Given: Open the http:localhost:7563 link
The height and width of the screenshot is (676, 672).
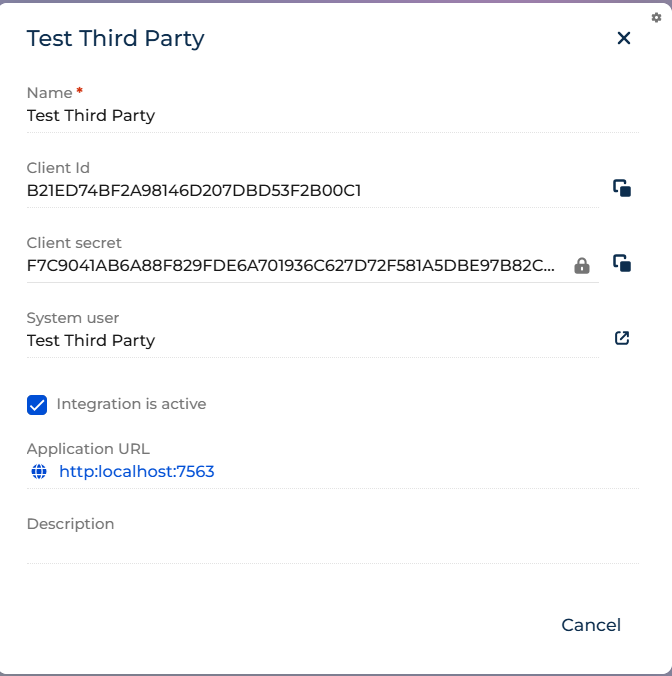Looking at the screenshot, I should [x=137, y=471].
